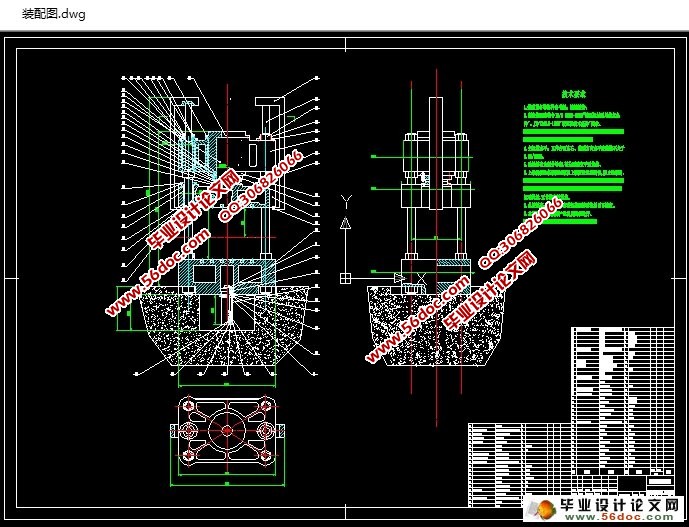
Task: Click the top-left bolt hole in plan view
Action: (189, 404)
